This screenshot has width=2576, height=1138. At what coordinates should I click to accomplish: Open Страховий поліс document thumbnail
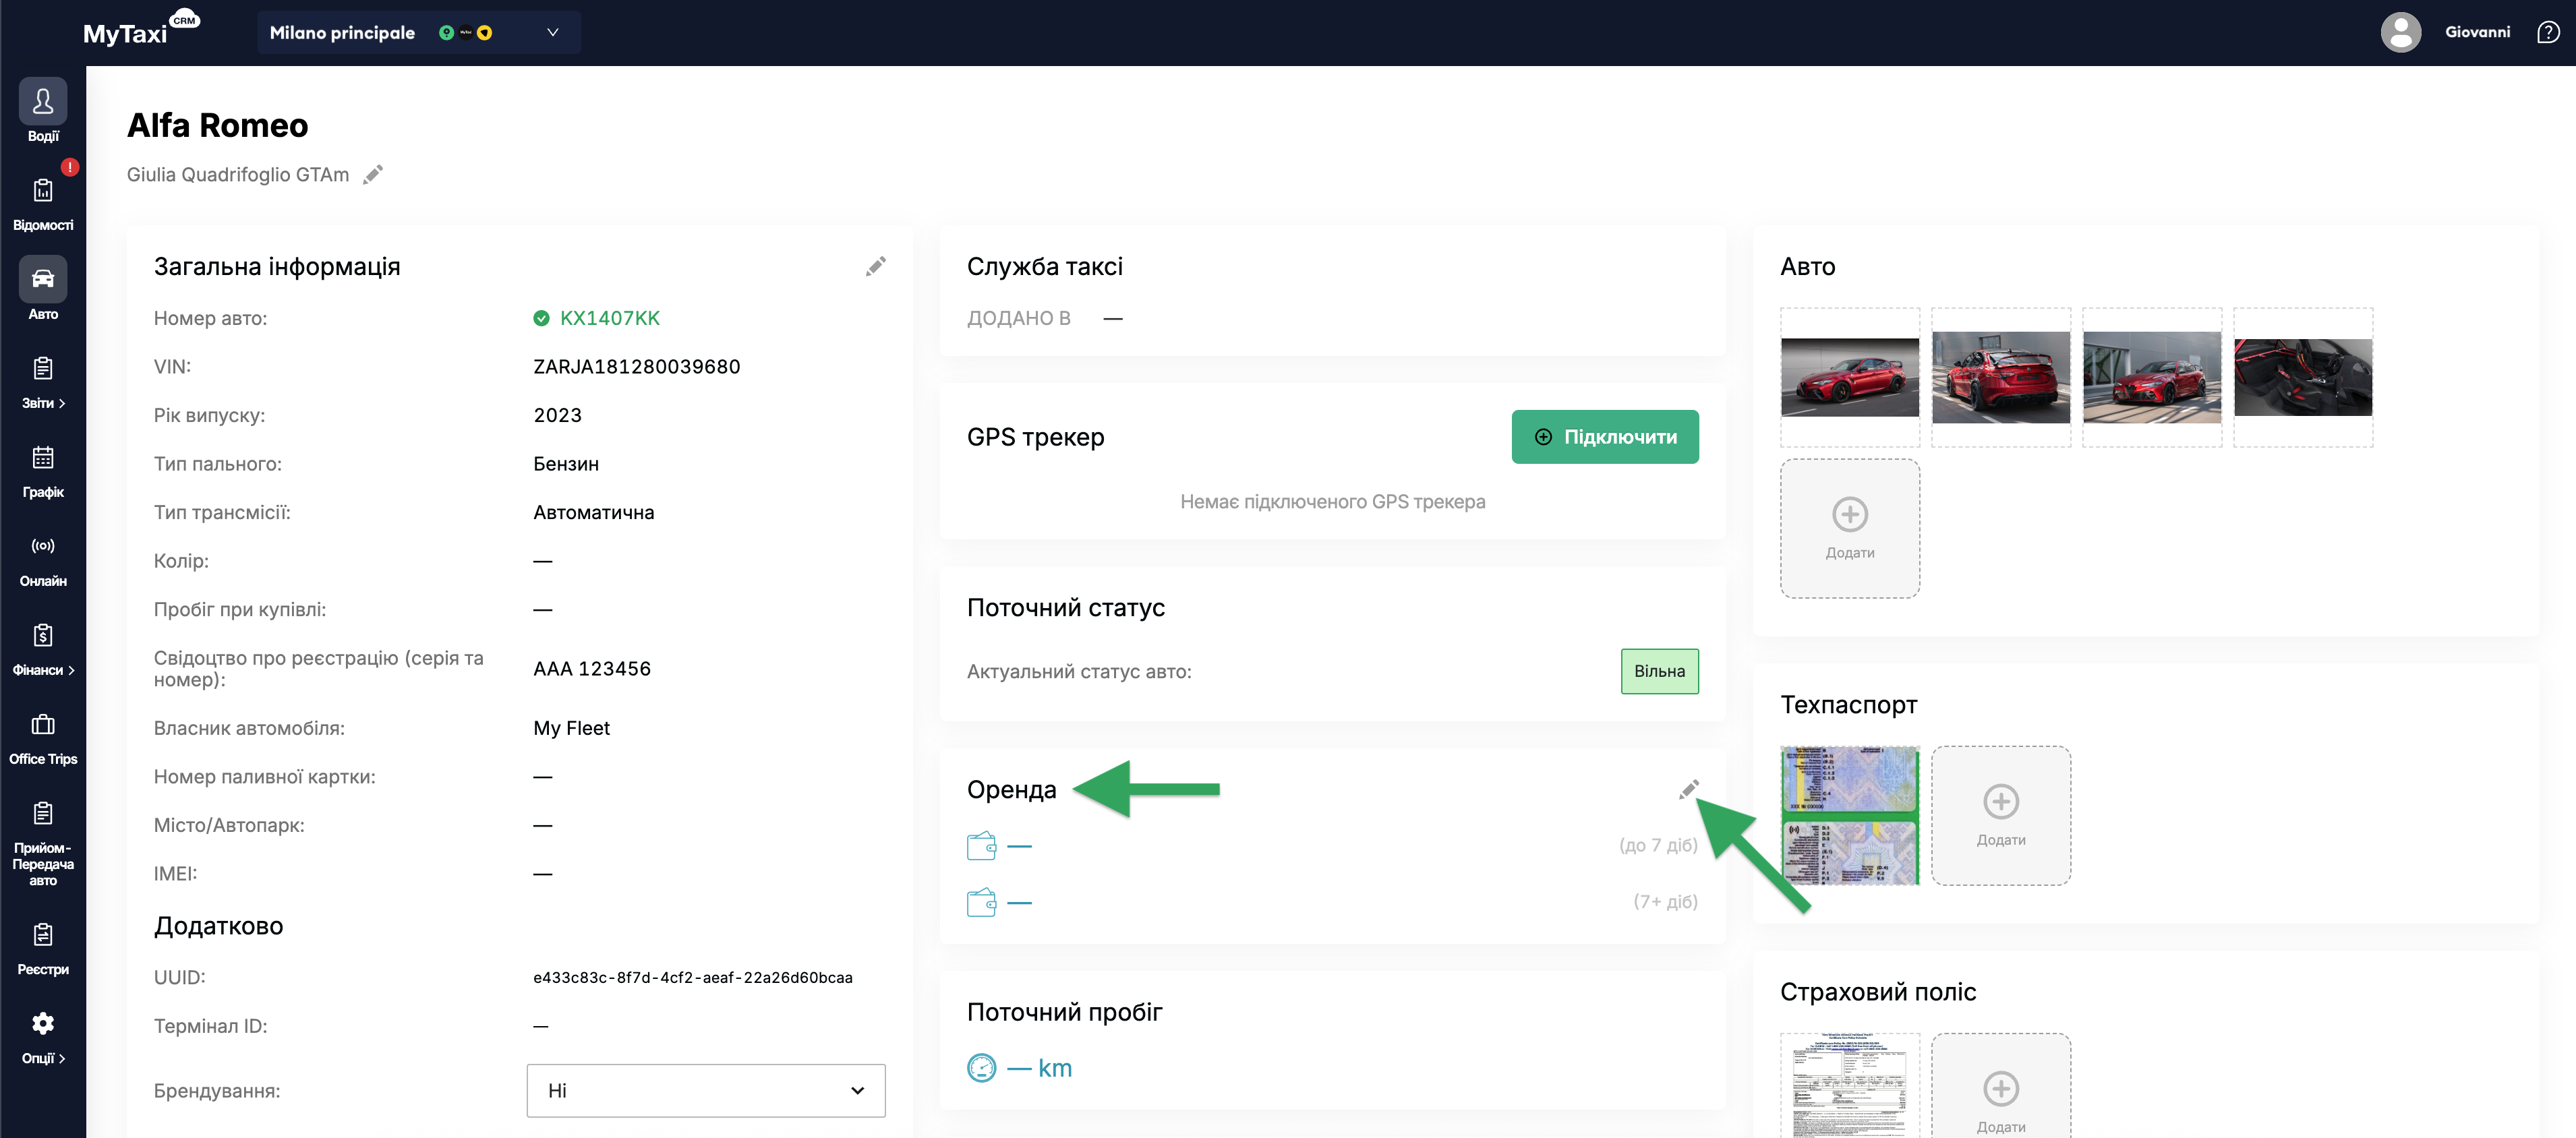[x=1849, y=1086]
